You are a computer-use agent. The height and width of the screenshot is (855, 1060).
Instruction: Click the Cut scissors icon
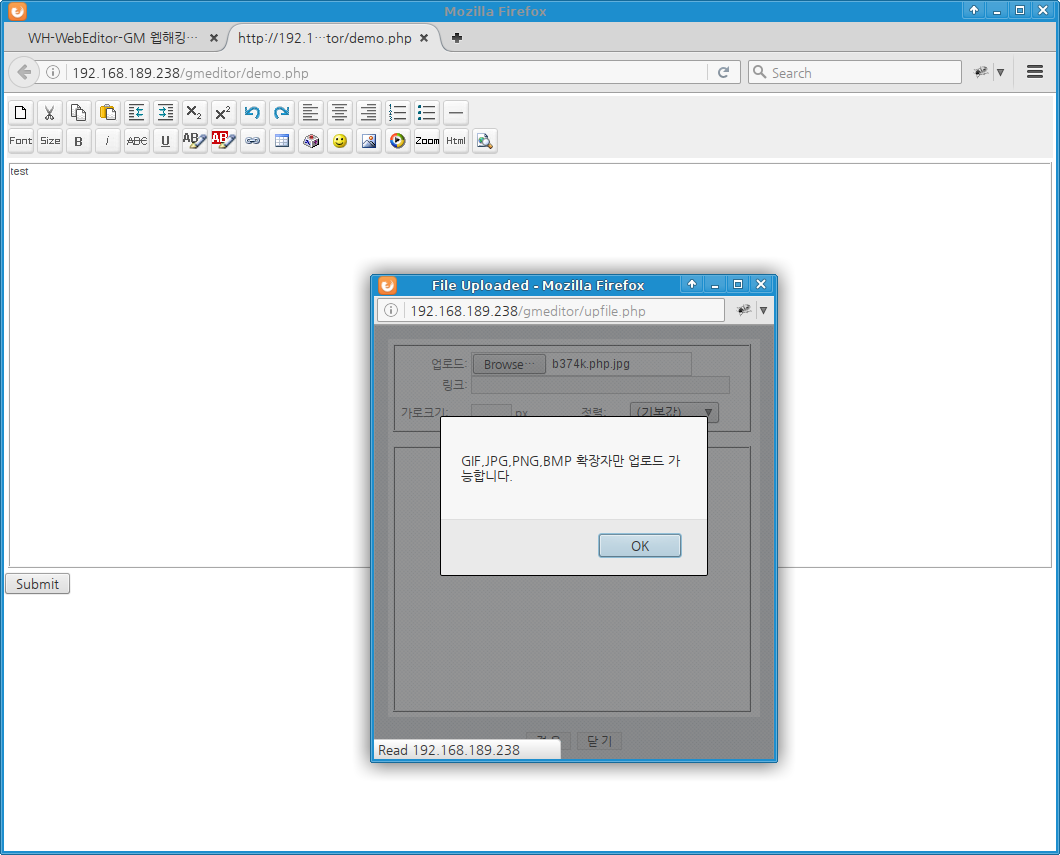tap(49, 112)
